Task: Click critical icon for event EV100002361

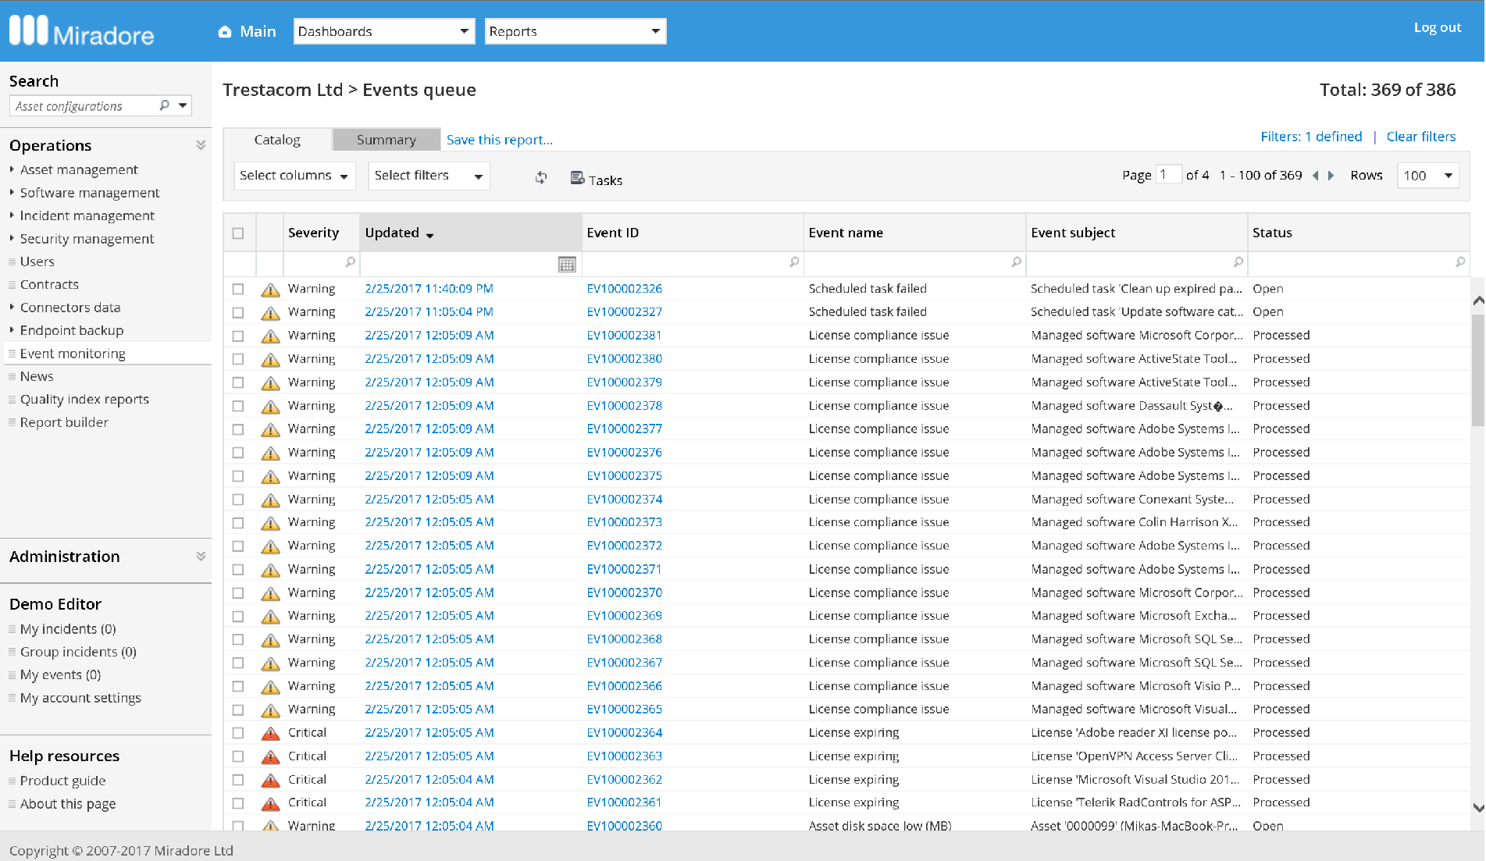Action: pyautogui.click(x=270, y=803)
